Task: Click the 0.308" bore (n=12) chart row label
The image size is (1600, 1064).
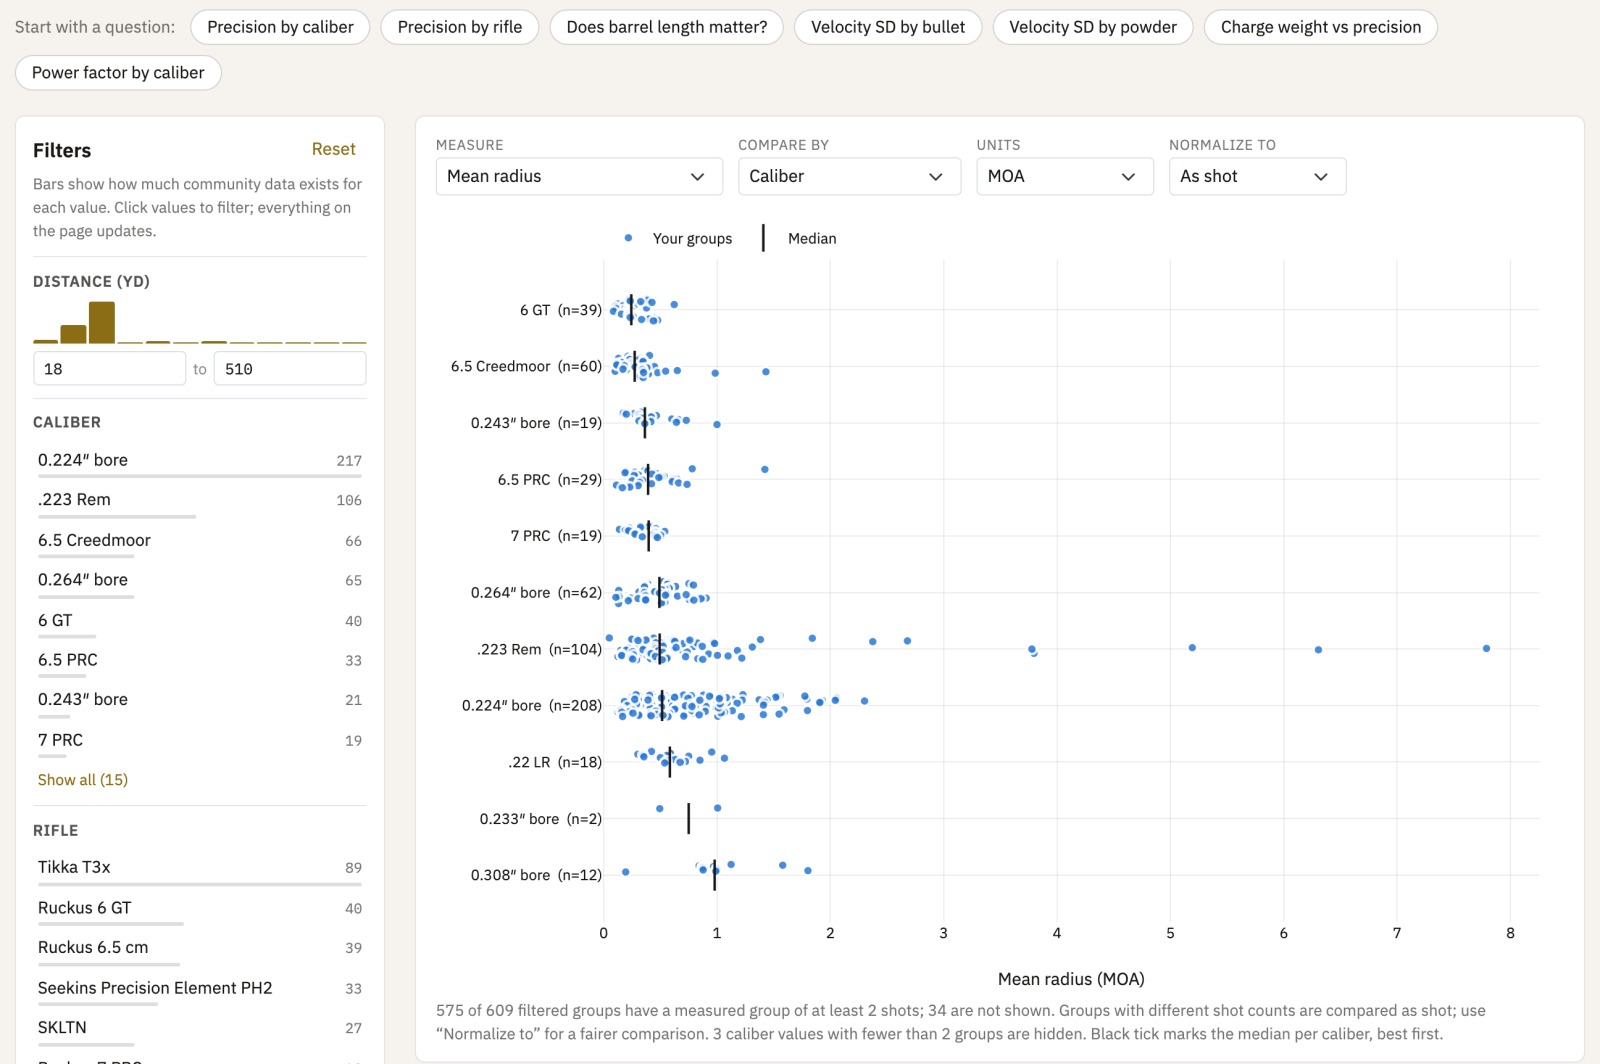Action: (x=536, y=875)
